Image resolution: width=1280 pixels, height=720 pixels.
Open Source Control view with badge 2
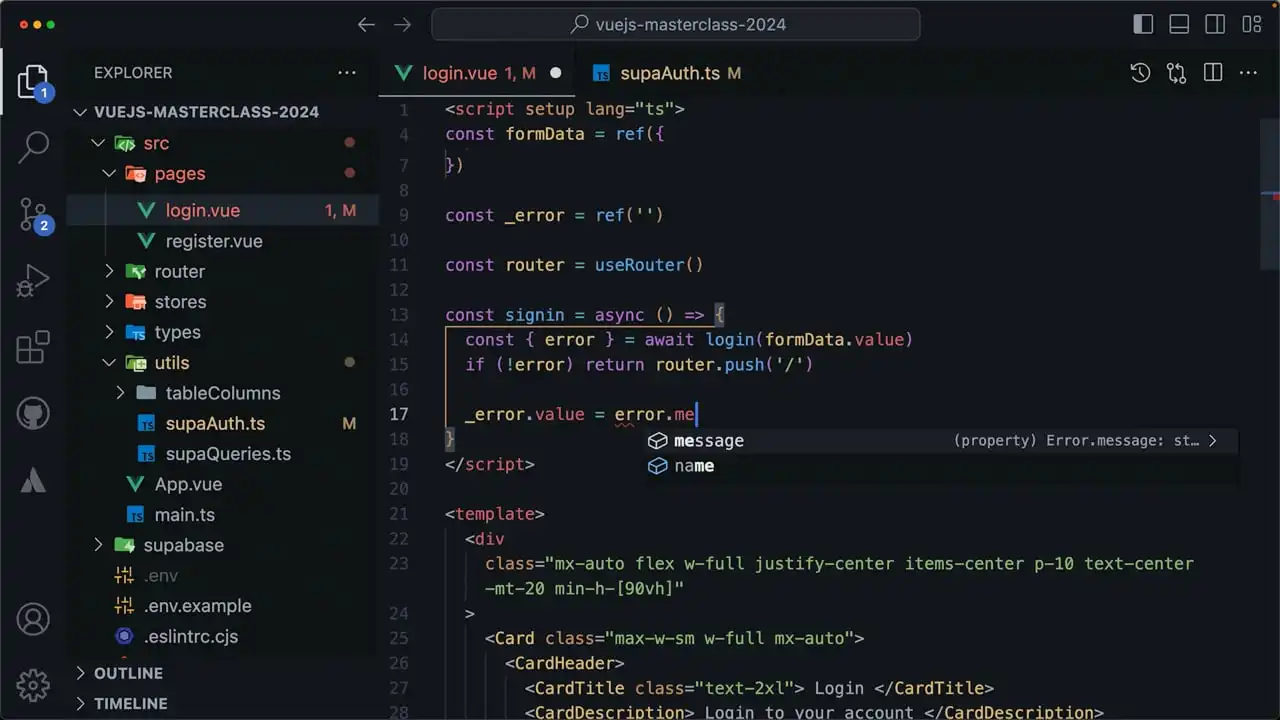[33, 214]
